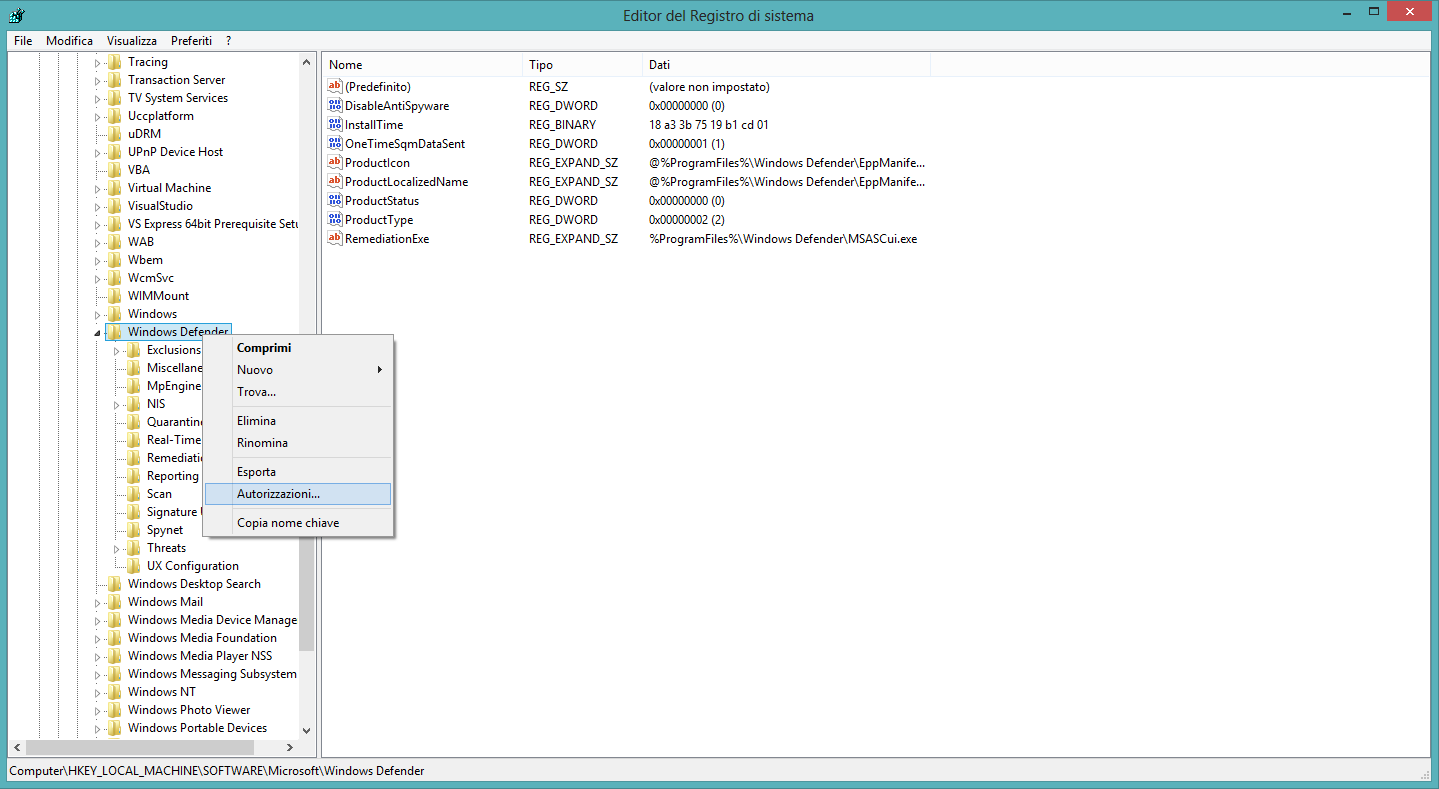Open the Visualizza menu
This screenshot has height=789, width=1439.
132,41
